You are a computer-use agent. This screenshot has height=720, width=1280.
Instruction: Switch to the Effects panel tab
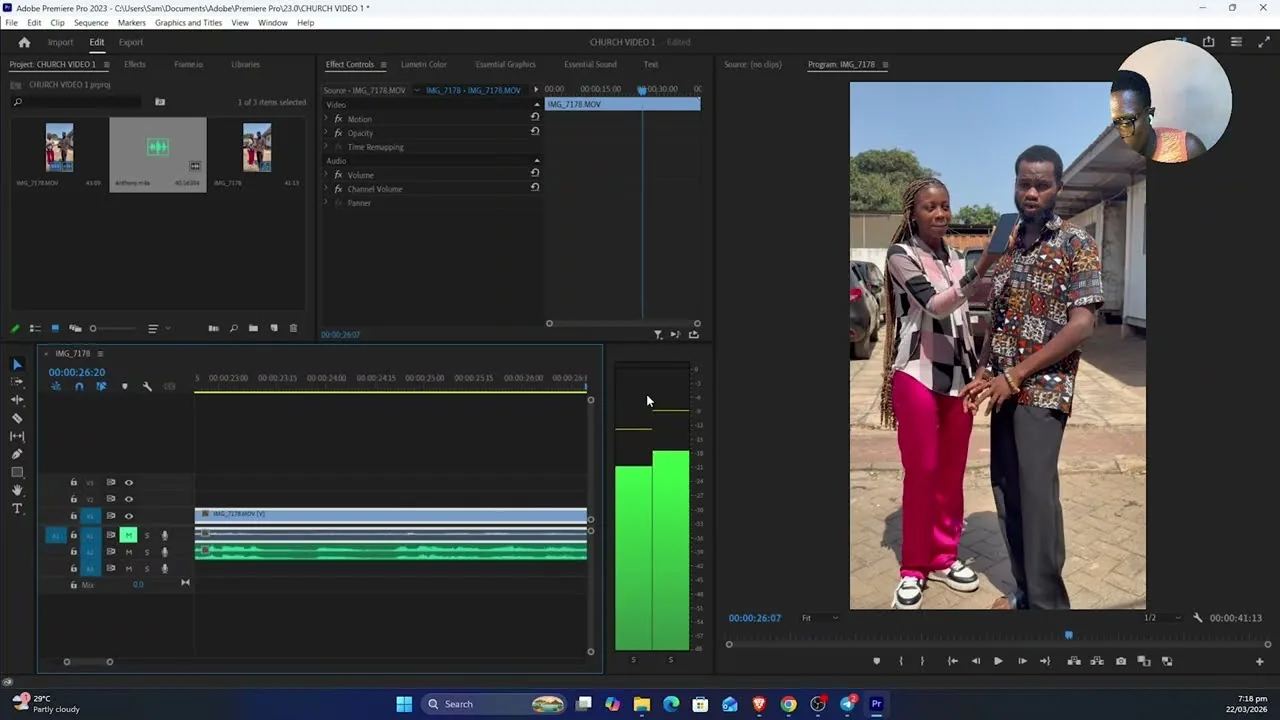pos(135,64)
